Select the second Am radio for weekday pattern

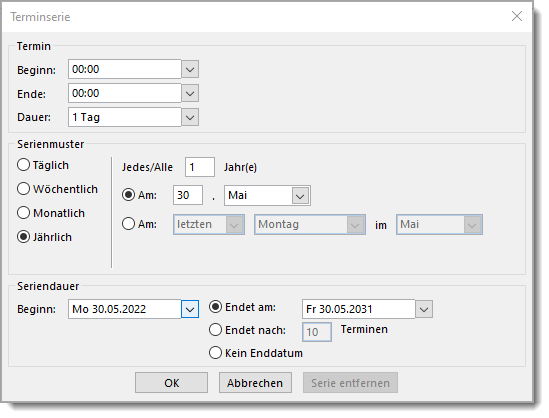(x=128, y=223)
